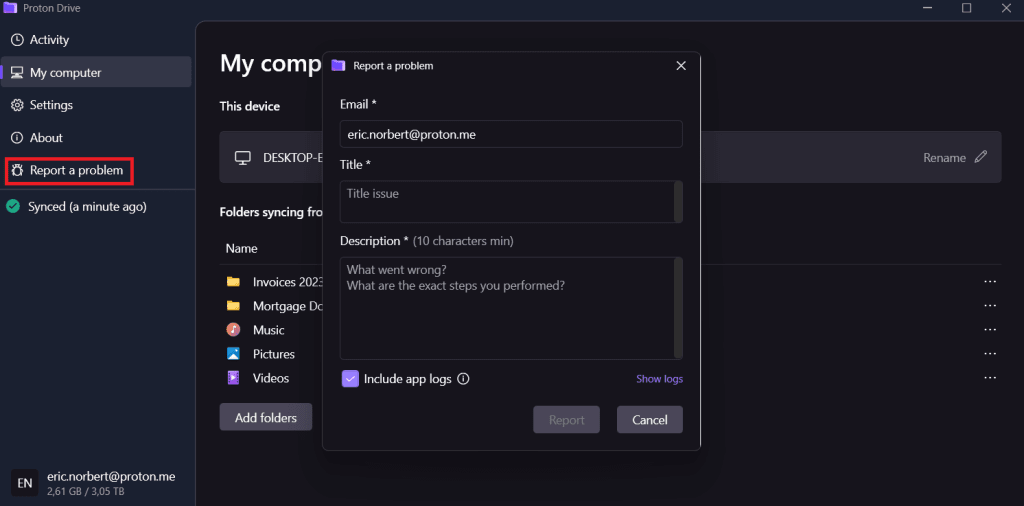Click the Title issue input field
1024x506 pixels.
tap(511, 202)
